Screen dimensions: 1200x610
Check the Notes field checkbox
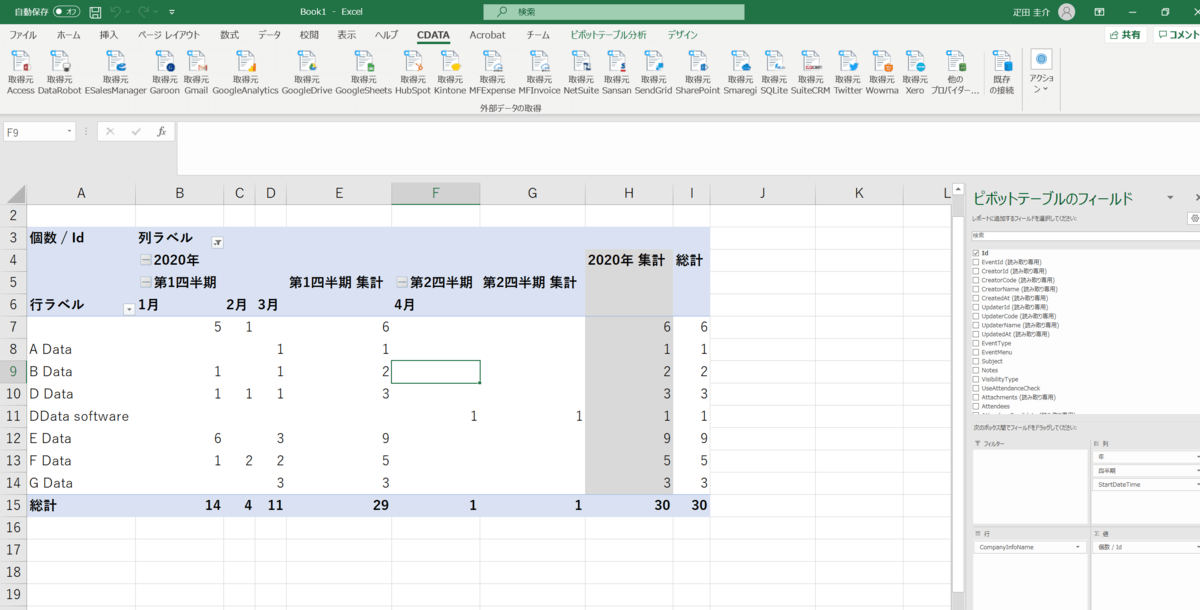pyautogui.click(x=976, y=370)
